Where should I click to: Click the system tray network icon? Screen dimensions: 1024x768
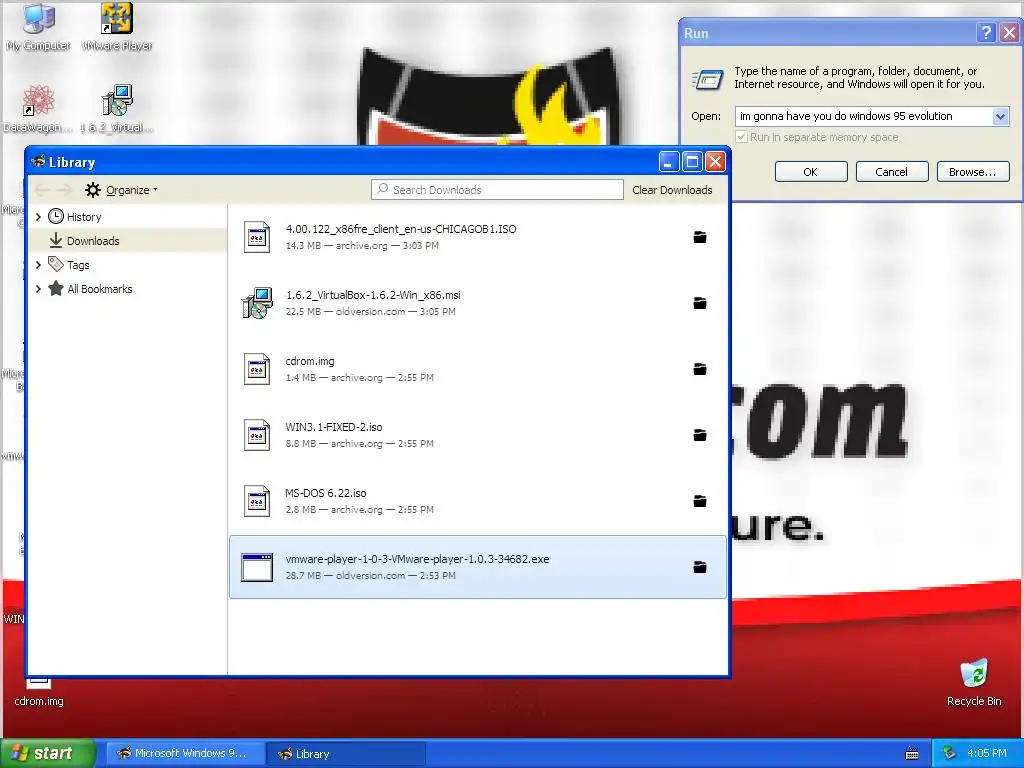[x=950, y=753]
